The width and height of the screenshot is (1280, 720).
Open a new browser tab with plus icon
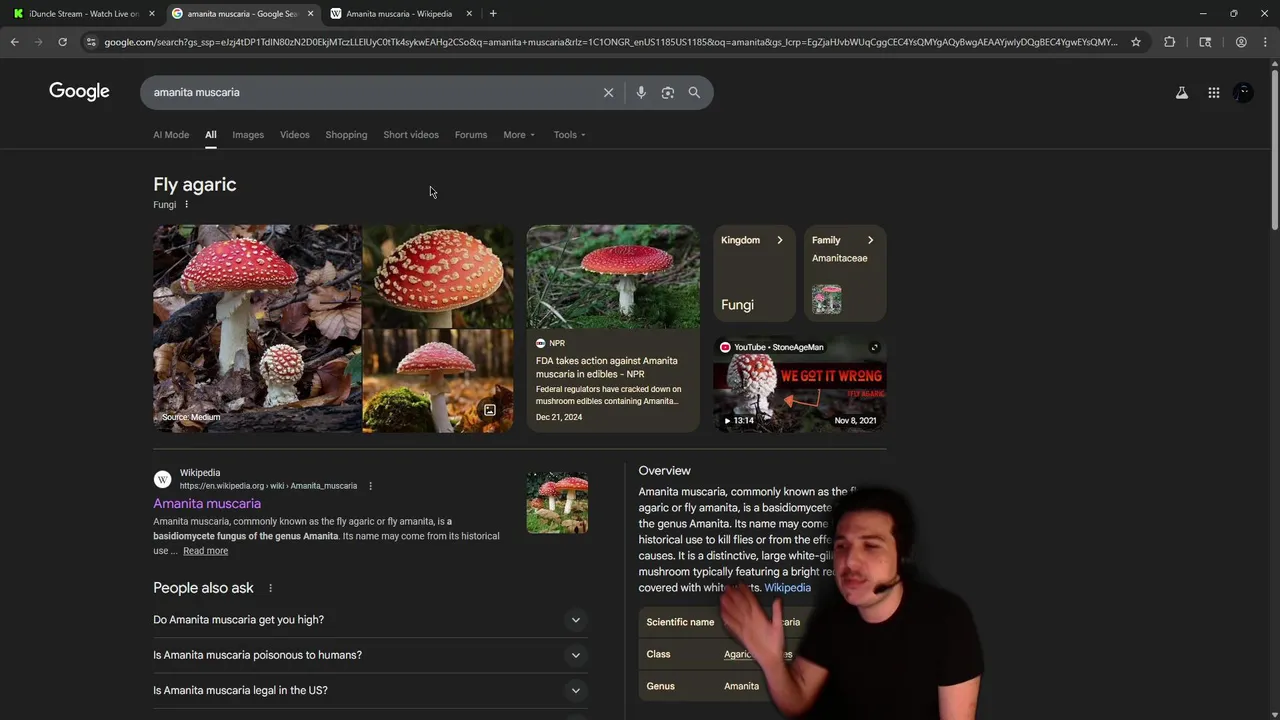click(493, 13)
